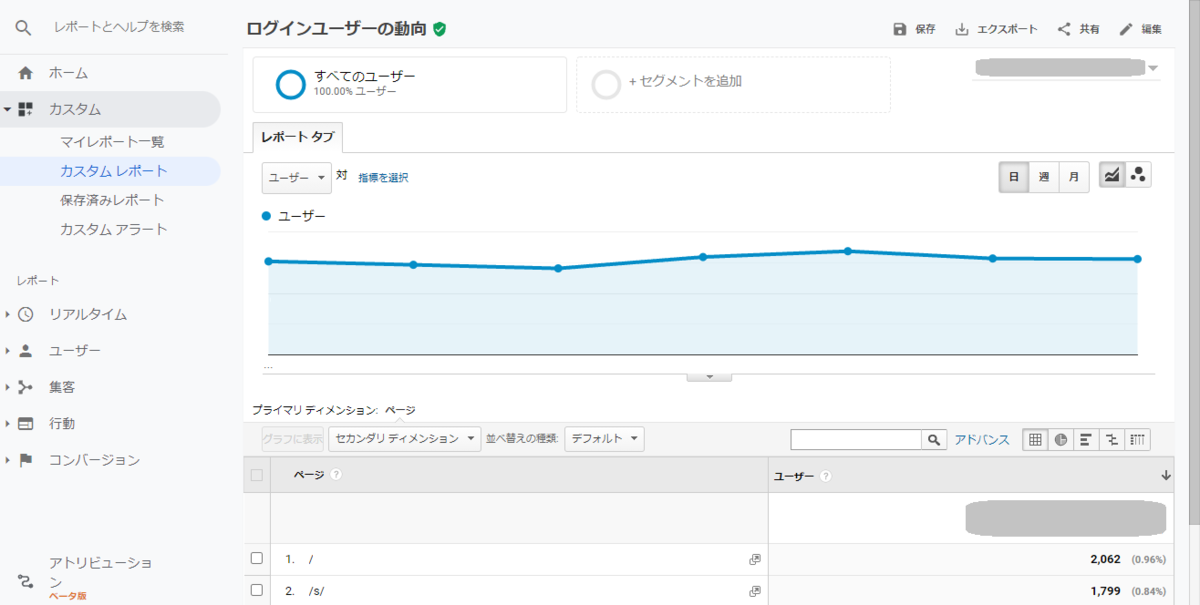
Task: Open the 並べ替えの種類 default sort dropdown
Action: (x=604, y=438)
